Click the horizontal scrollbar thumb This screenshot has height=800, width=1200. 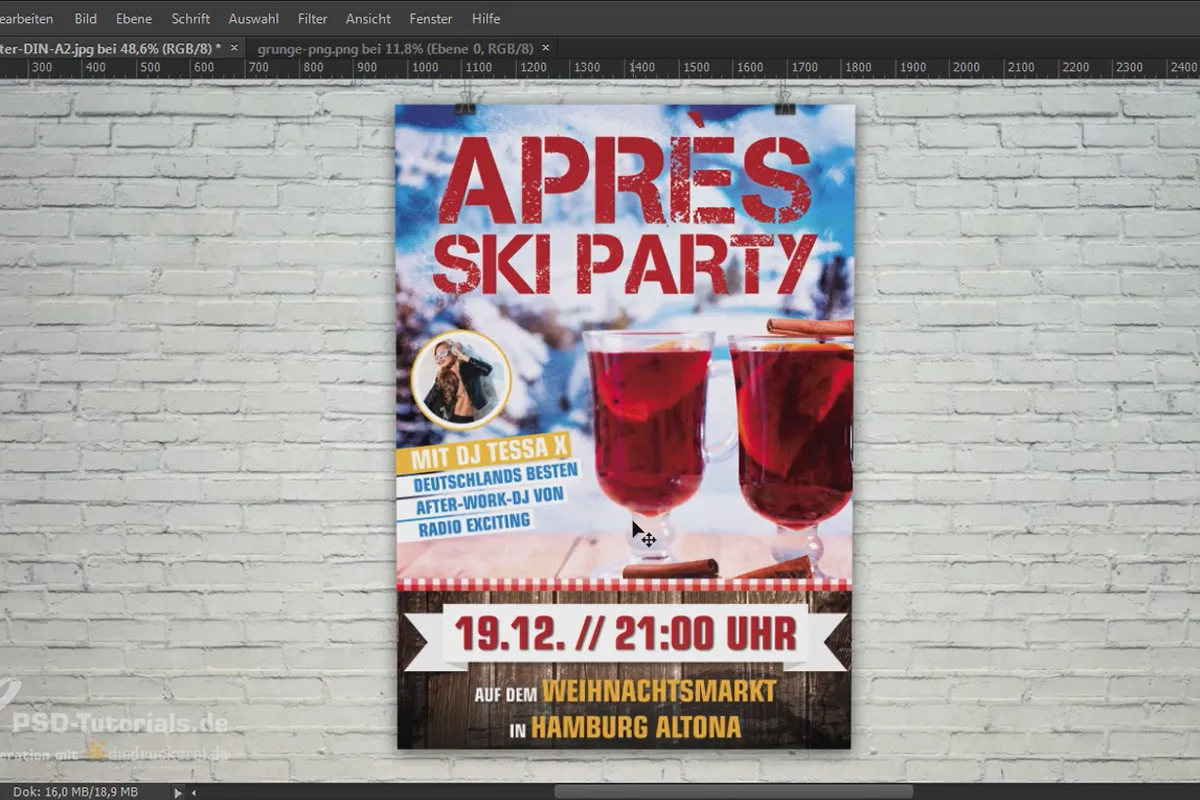tap(733, 792)
